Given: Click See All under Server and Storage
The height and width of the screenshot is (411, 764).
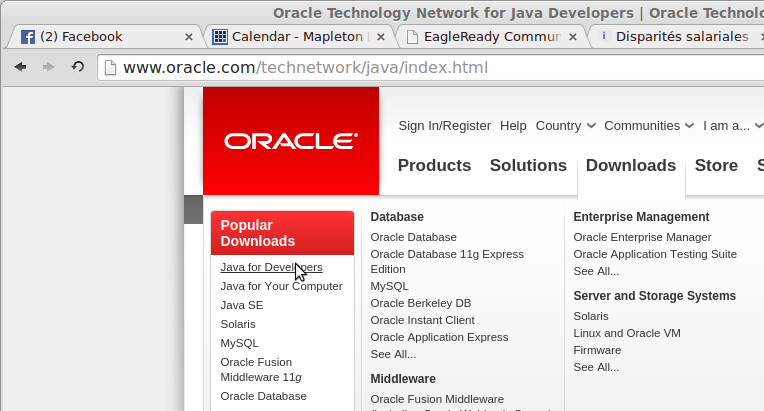Looking at the screenshot, I should point(596,367).
